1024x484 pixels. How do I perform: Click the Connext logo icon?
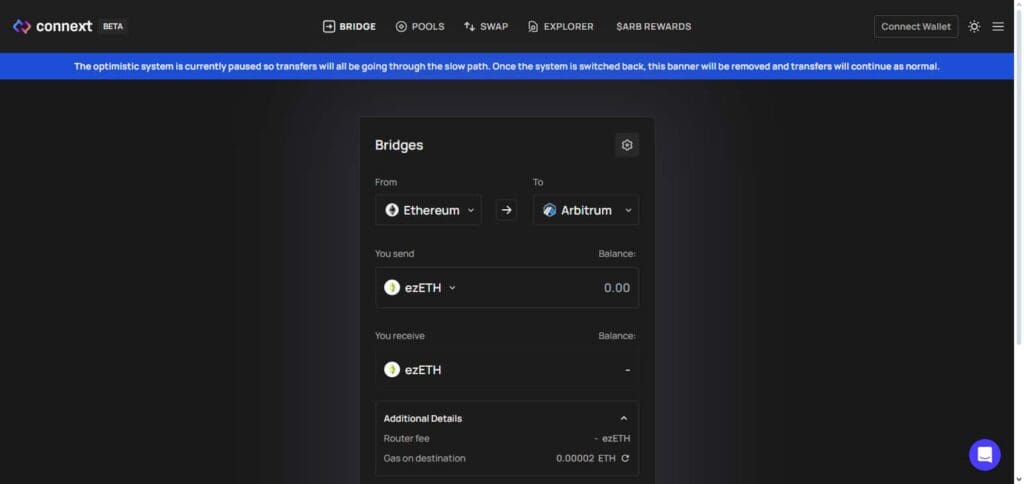tap(22, 27)
